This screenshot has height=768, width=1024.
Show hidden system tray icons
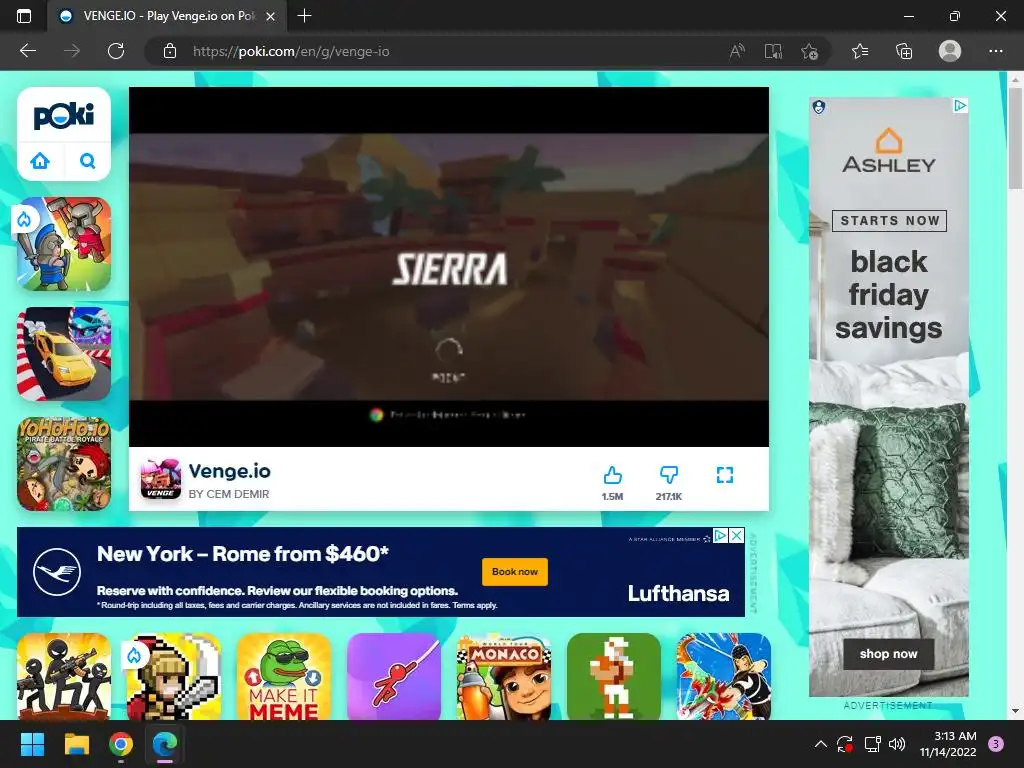click(821, 744)
